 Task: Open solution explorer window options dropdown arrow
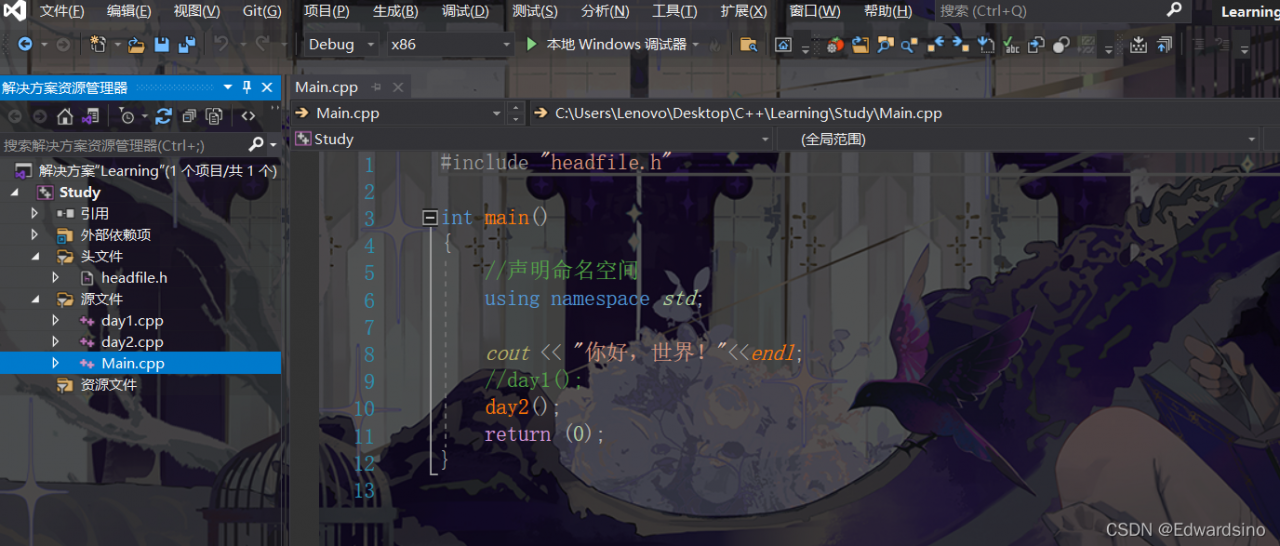228,87
